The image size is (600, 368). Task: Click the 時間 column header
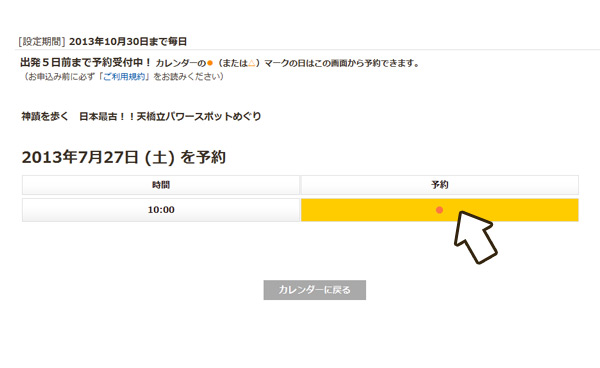pos(161,185)
